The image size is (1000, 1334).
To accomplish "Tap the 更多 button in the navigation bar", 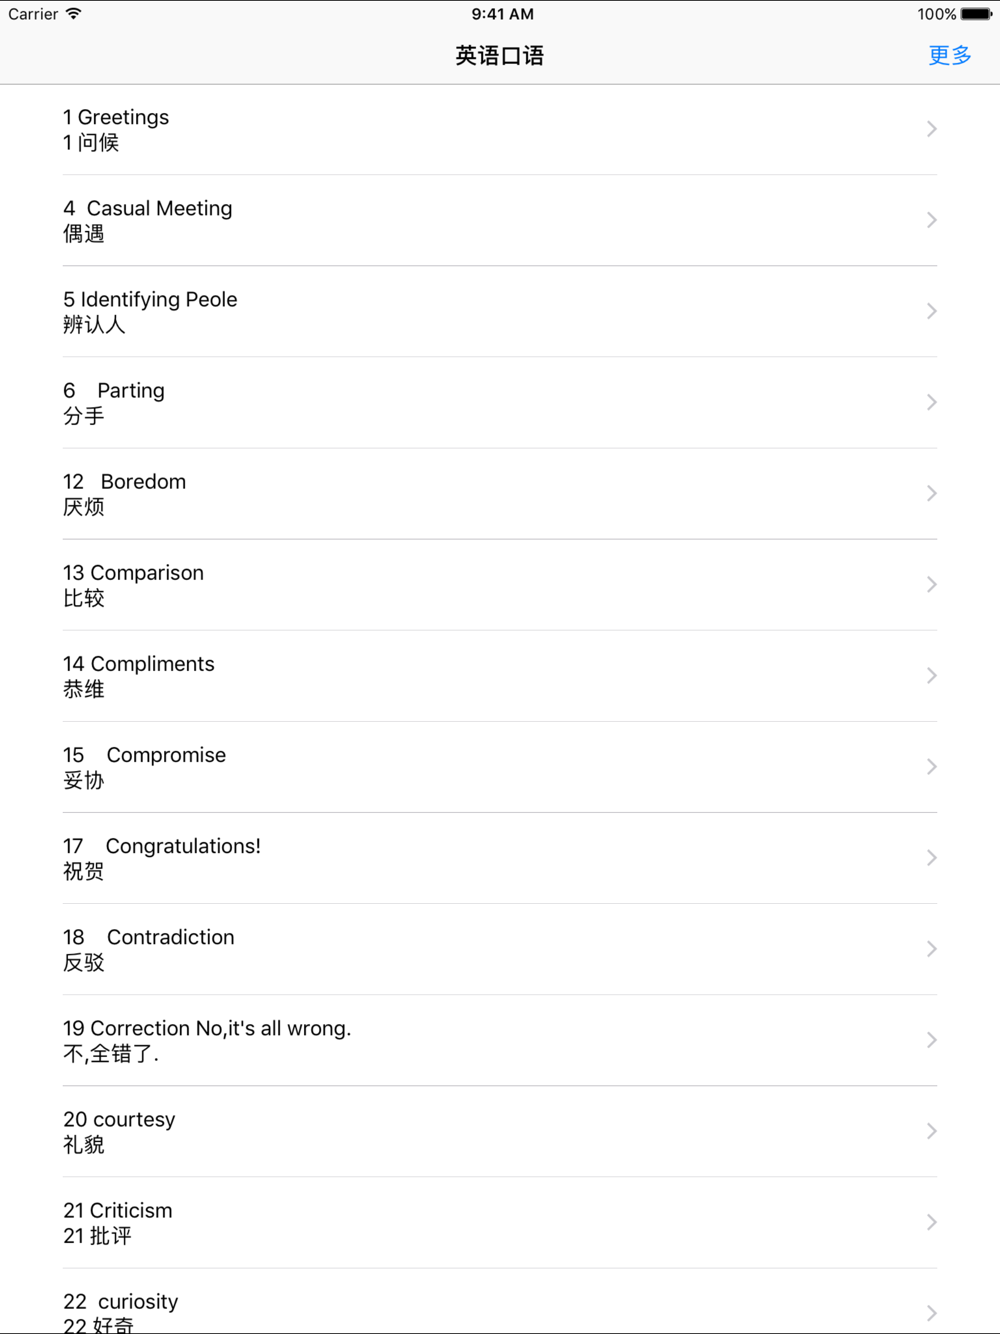I will click(x=949, y=56).
